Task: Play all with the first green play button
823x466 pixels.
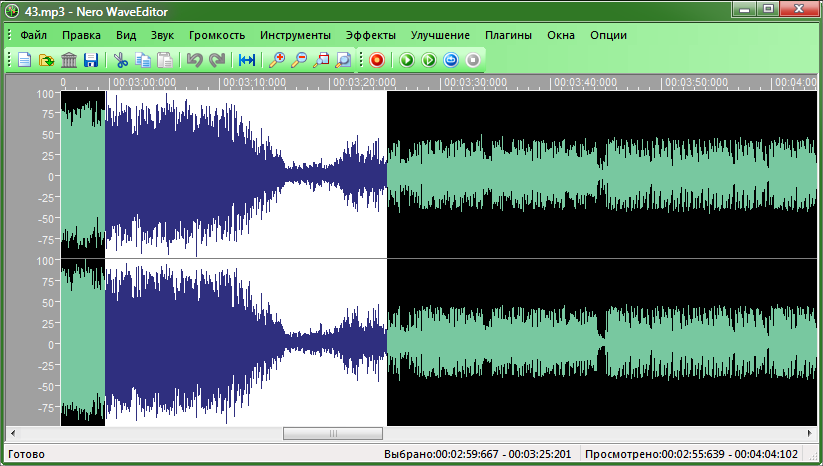Action: pyautogui.click(x=407, y=60)
